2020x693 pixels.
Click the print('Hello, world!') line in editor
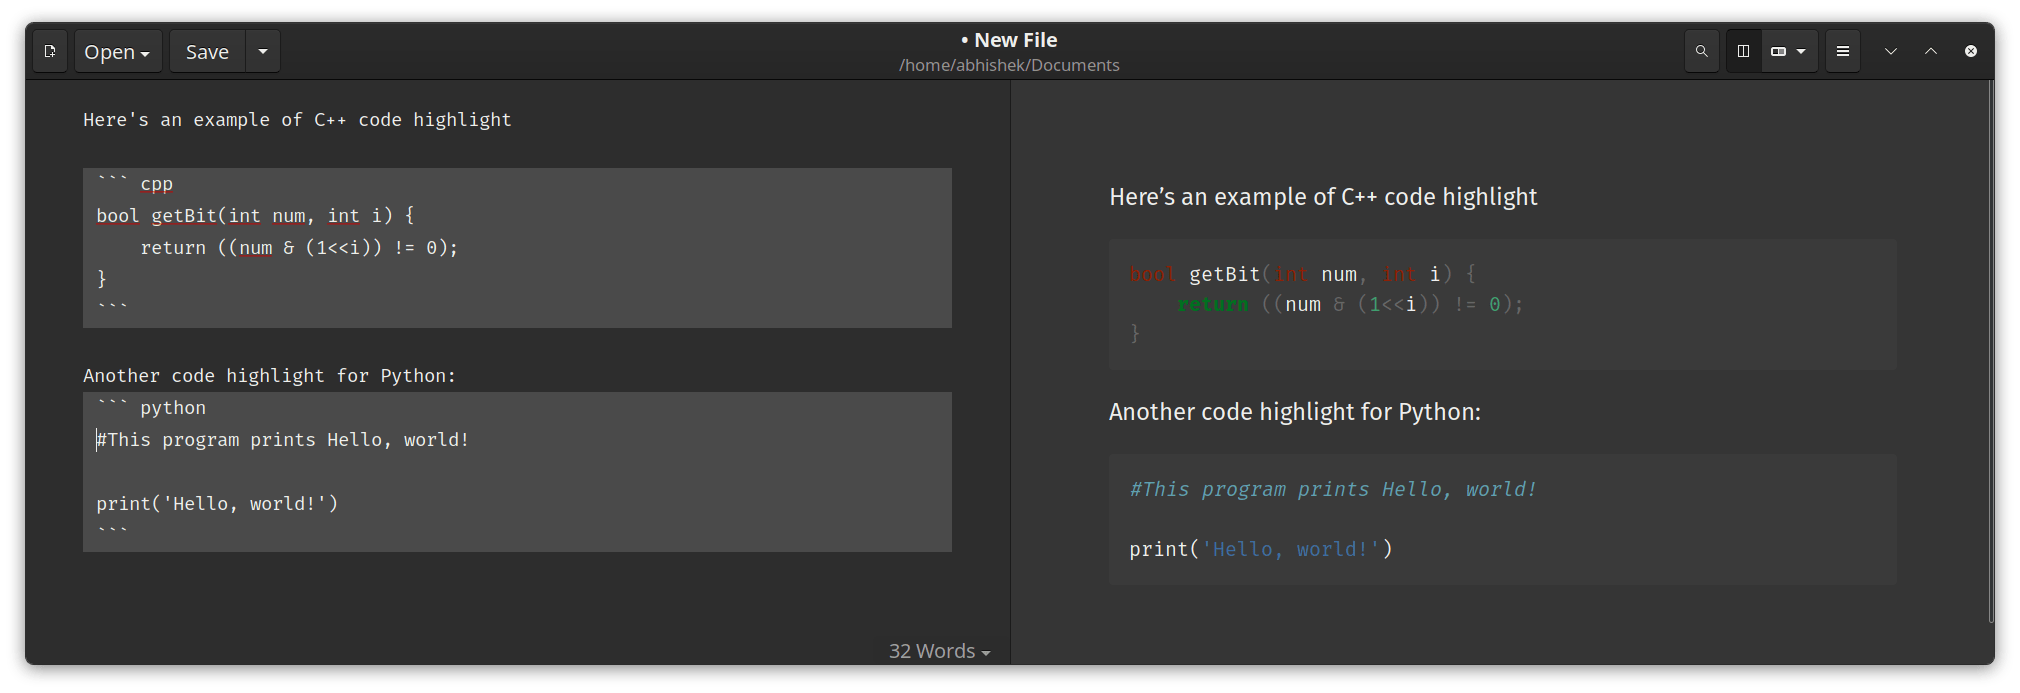pyautogui.click(x=217, y=504)
